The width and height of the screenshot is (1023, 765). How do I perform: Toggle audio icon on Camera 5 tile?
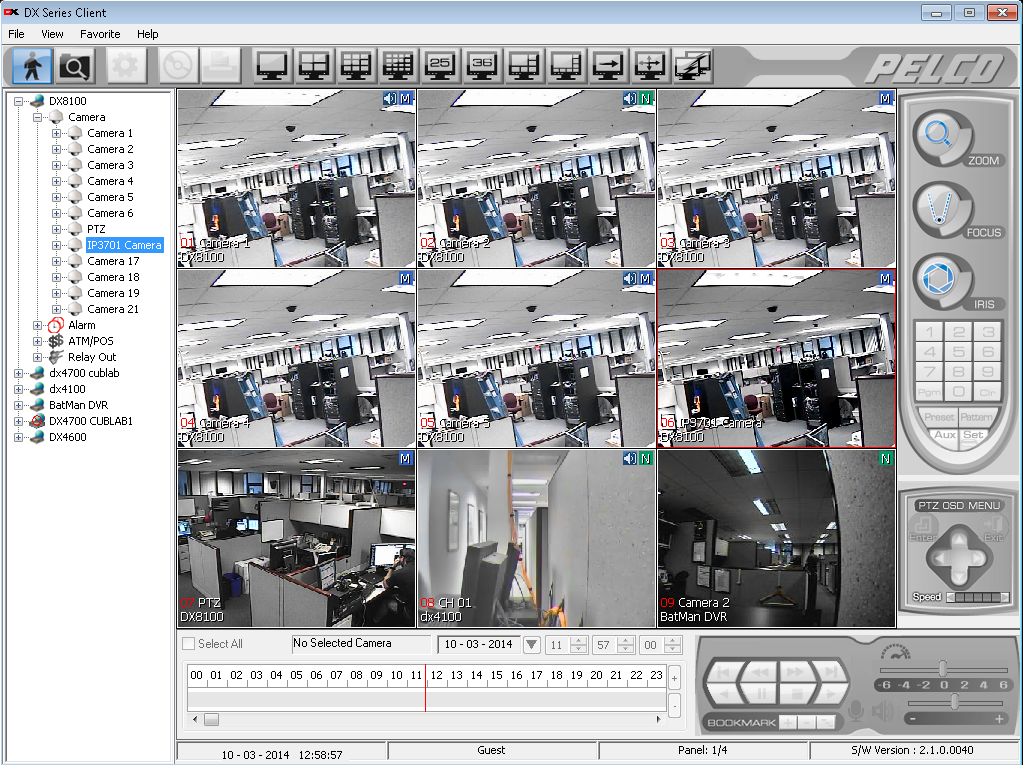[630, 278]
